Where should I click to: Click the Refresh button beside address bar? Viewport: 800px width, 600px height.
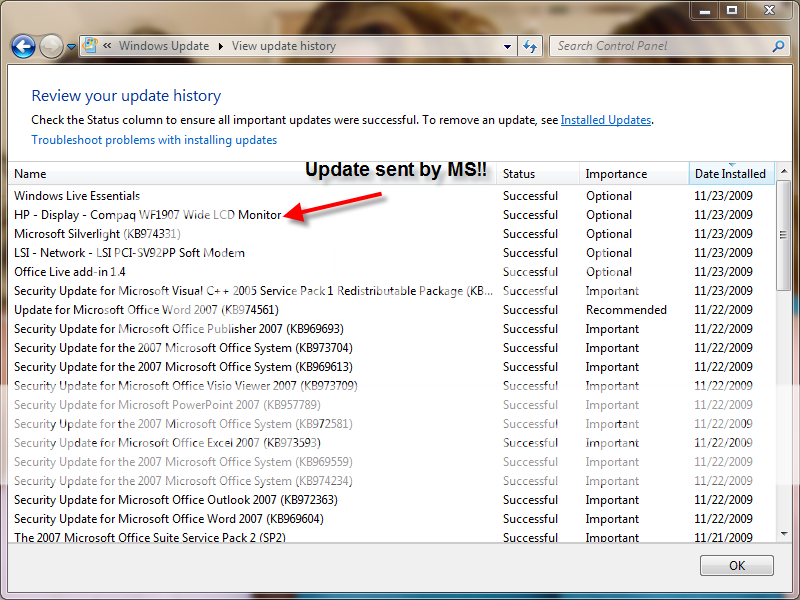(530, 46)
